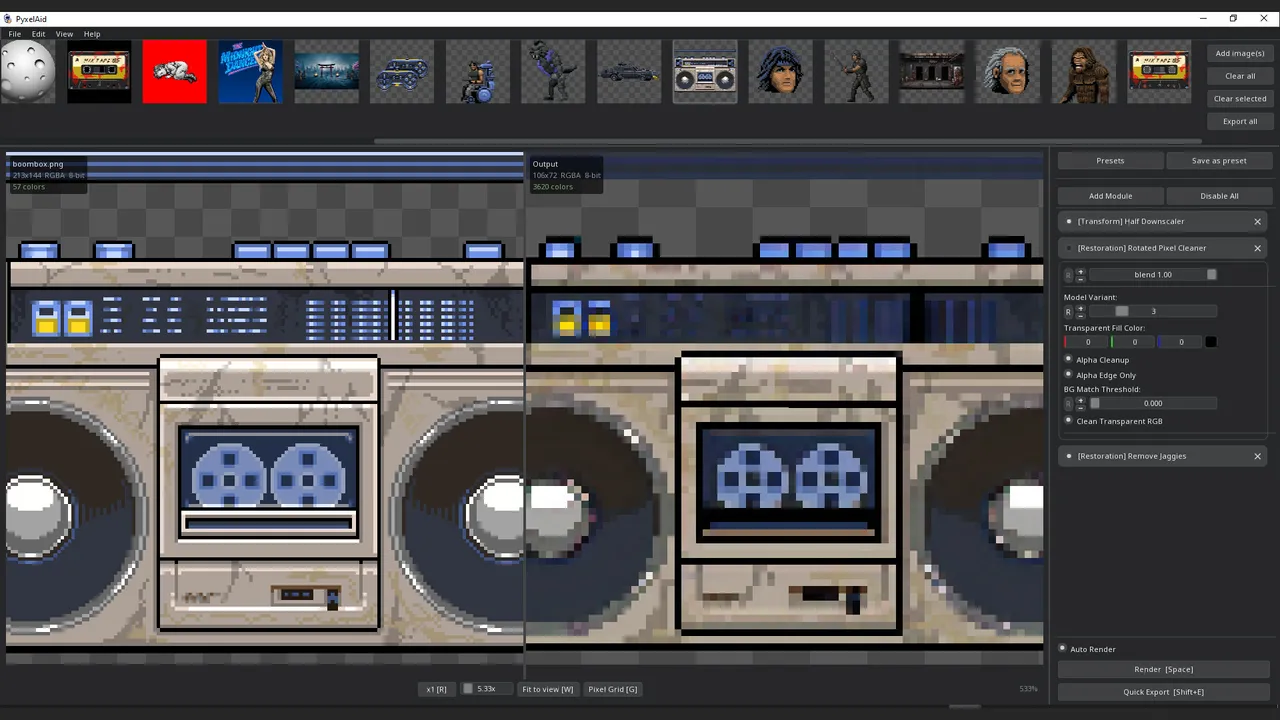Open the Edit menu
The image size is (1280, 720).
(x=38, y=34)
